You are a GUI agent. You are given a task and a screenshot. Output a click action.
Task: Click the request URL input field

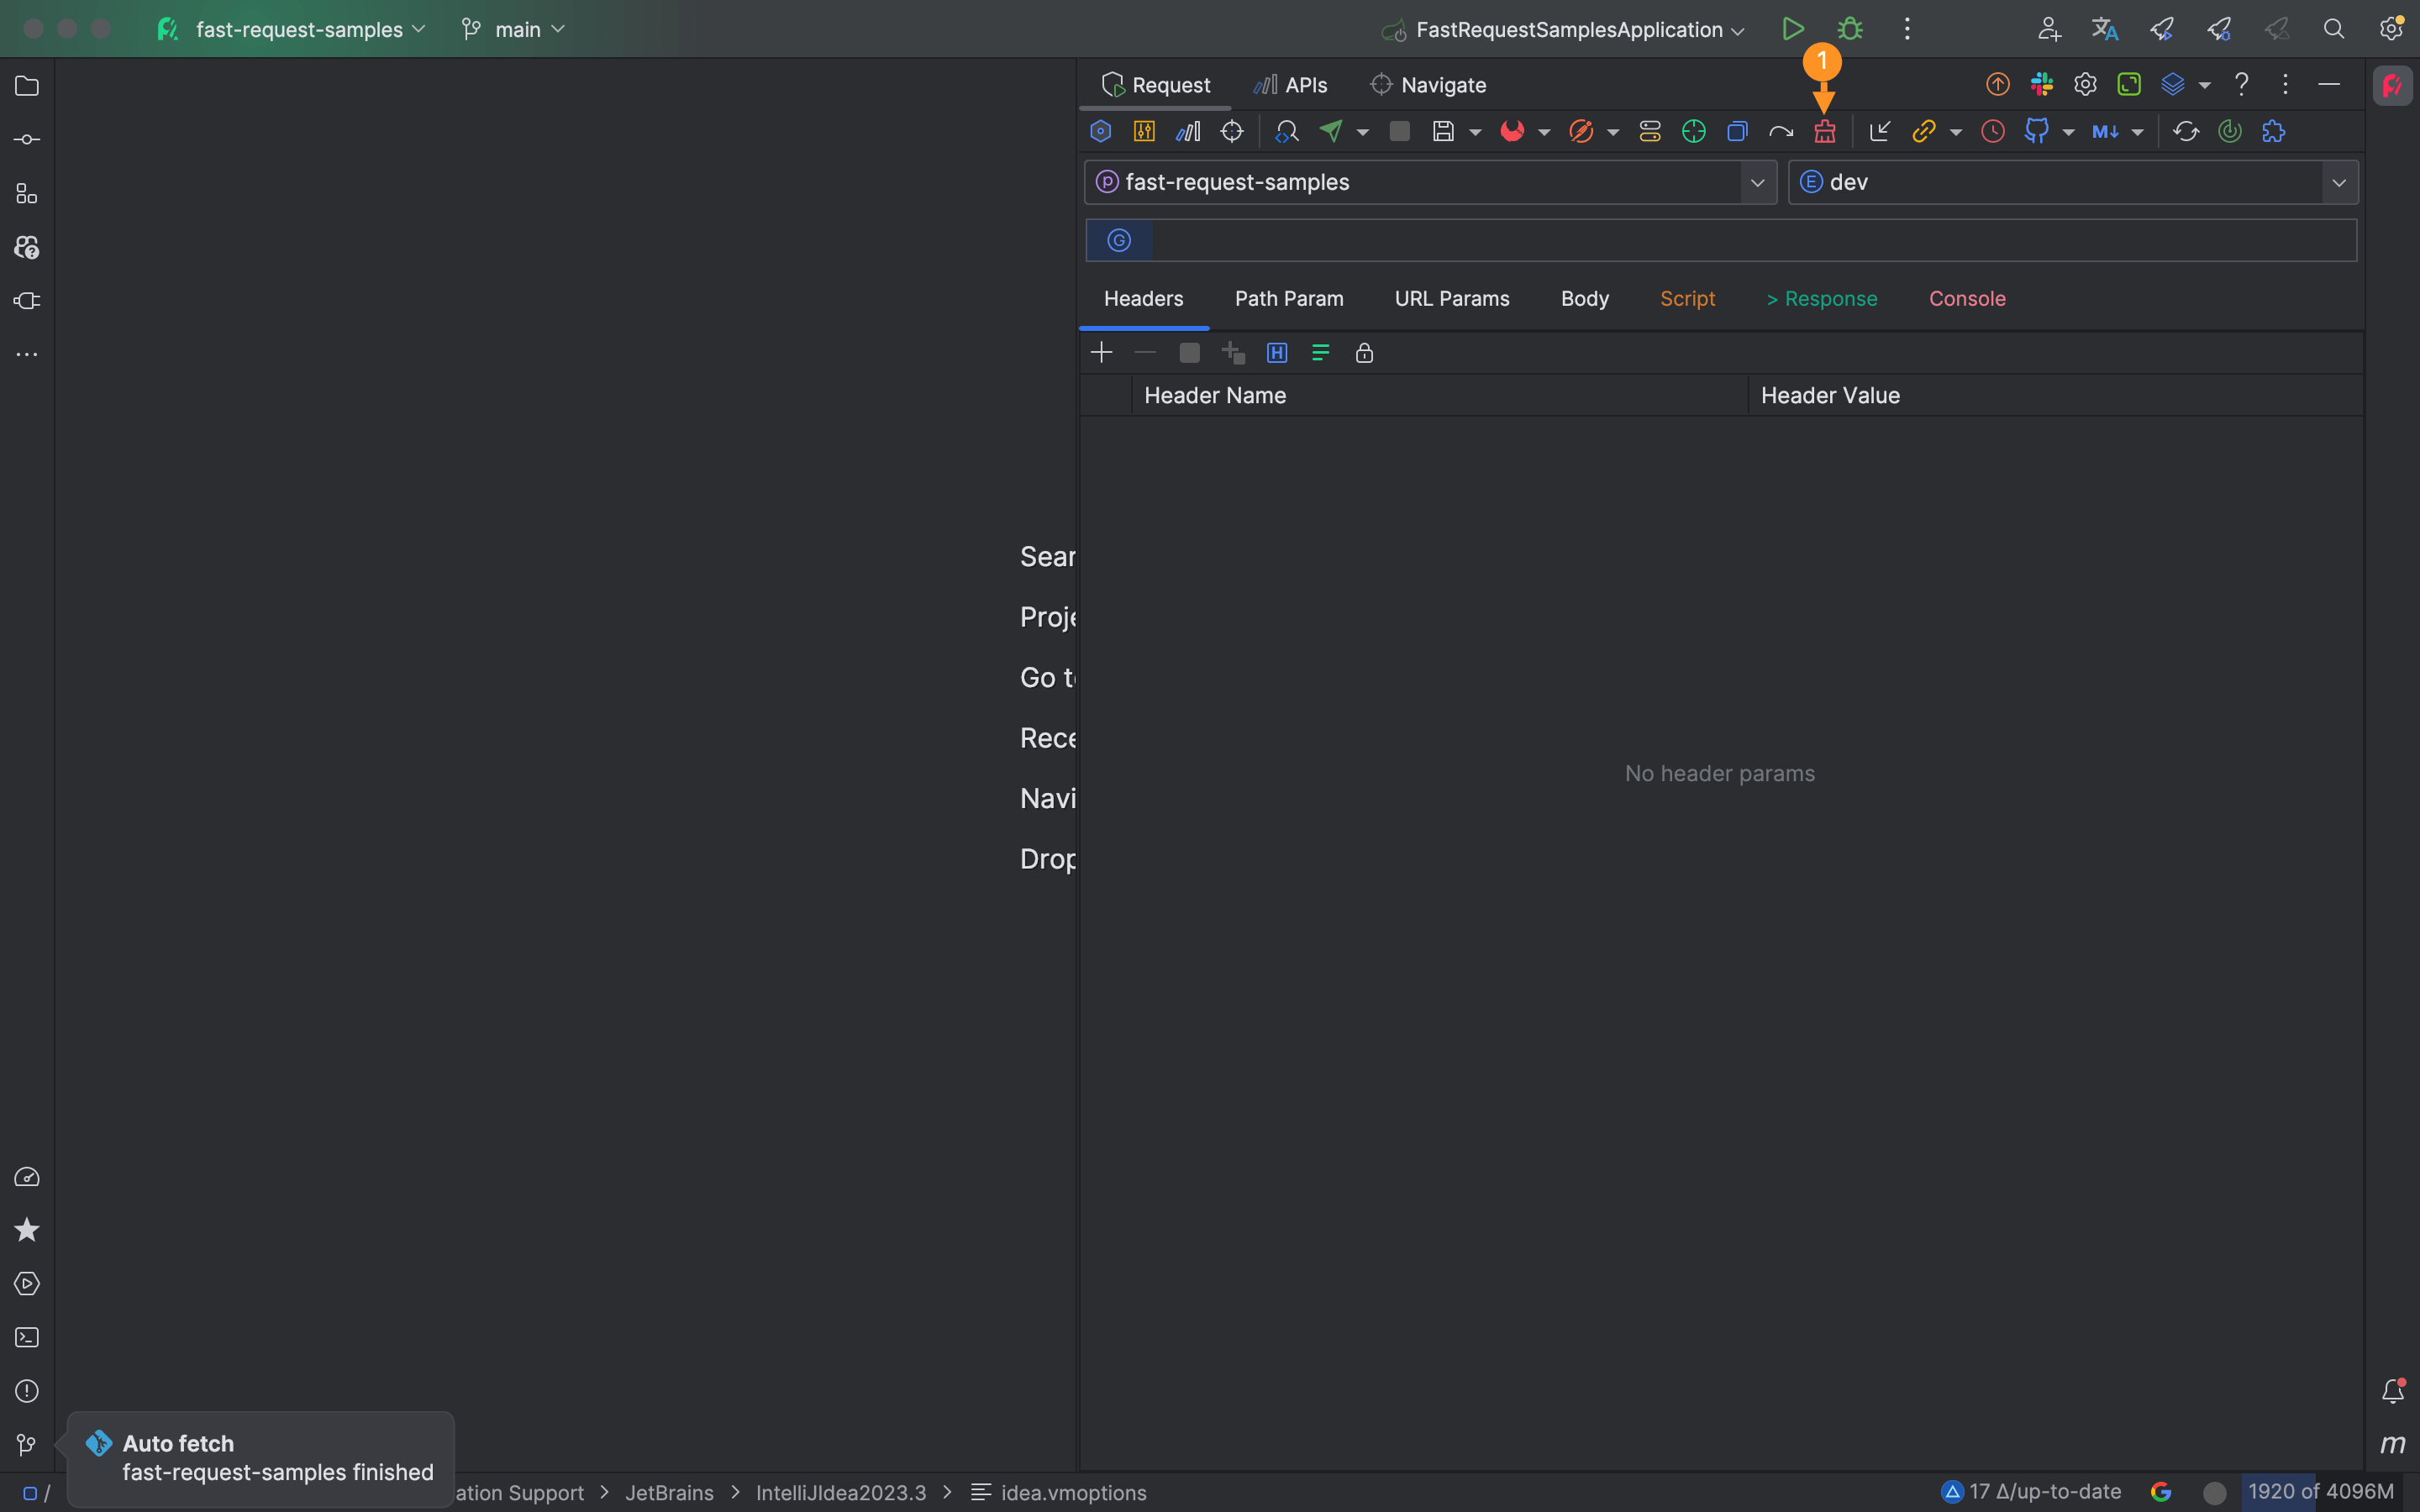pos(1750,241)
